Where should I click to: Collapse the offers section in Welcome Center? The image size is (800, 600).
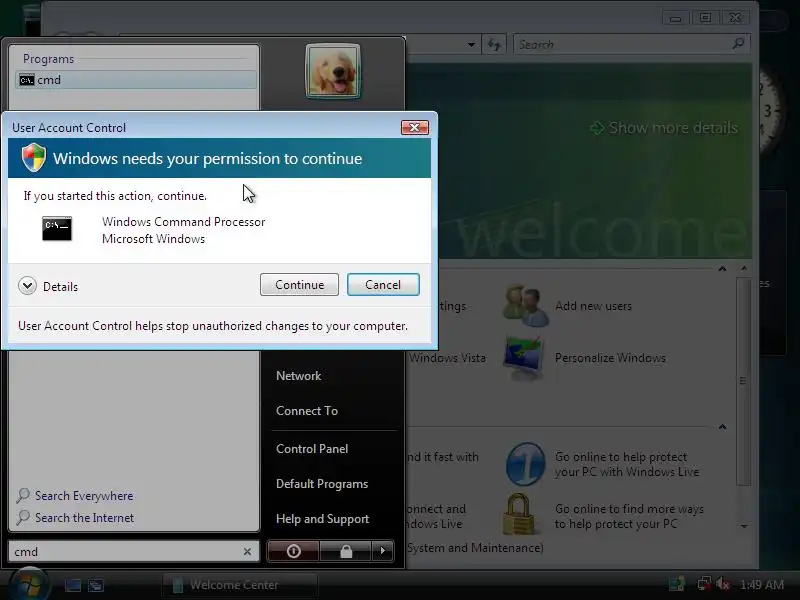click(722, 427)
